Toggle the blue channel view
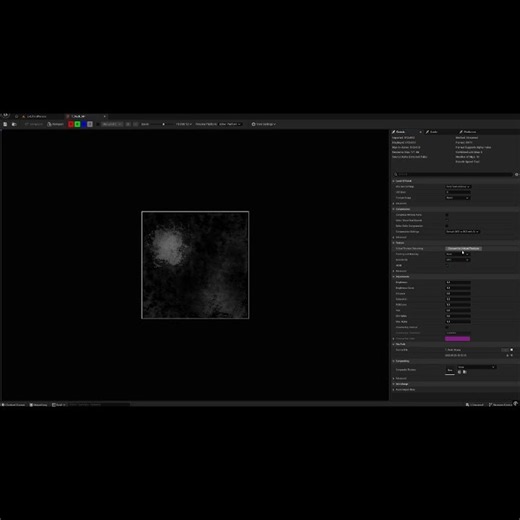This screenshot has width=520, height=520. 84,124
